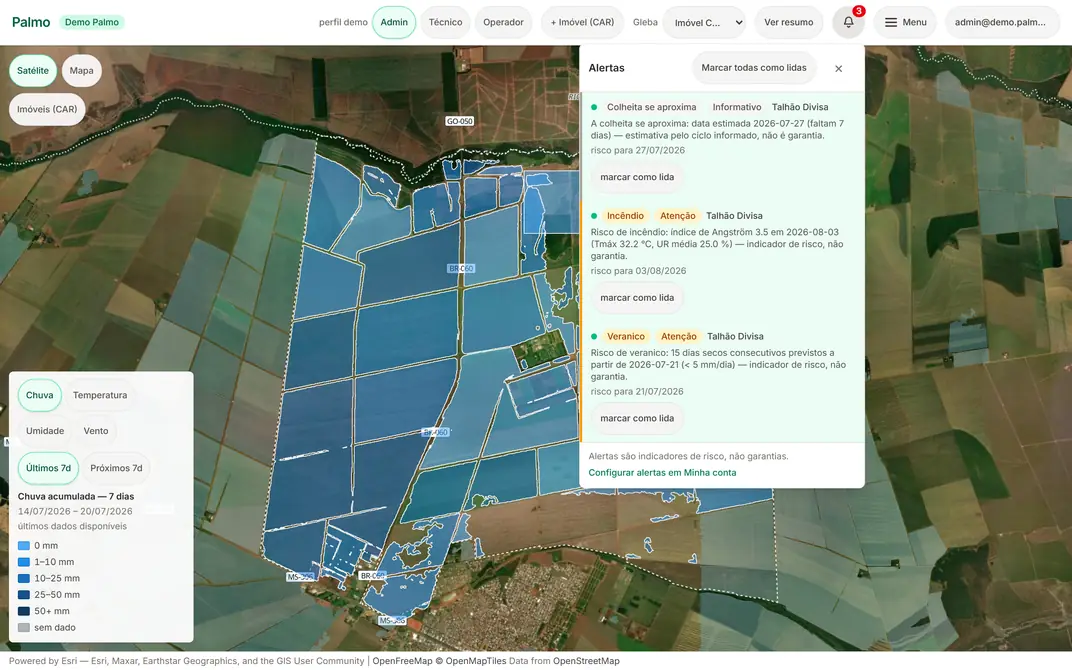
Task: Open the OpenMapTiles attribution link
Action: (x=476, y=661)
